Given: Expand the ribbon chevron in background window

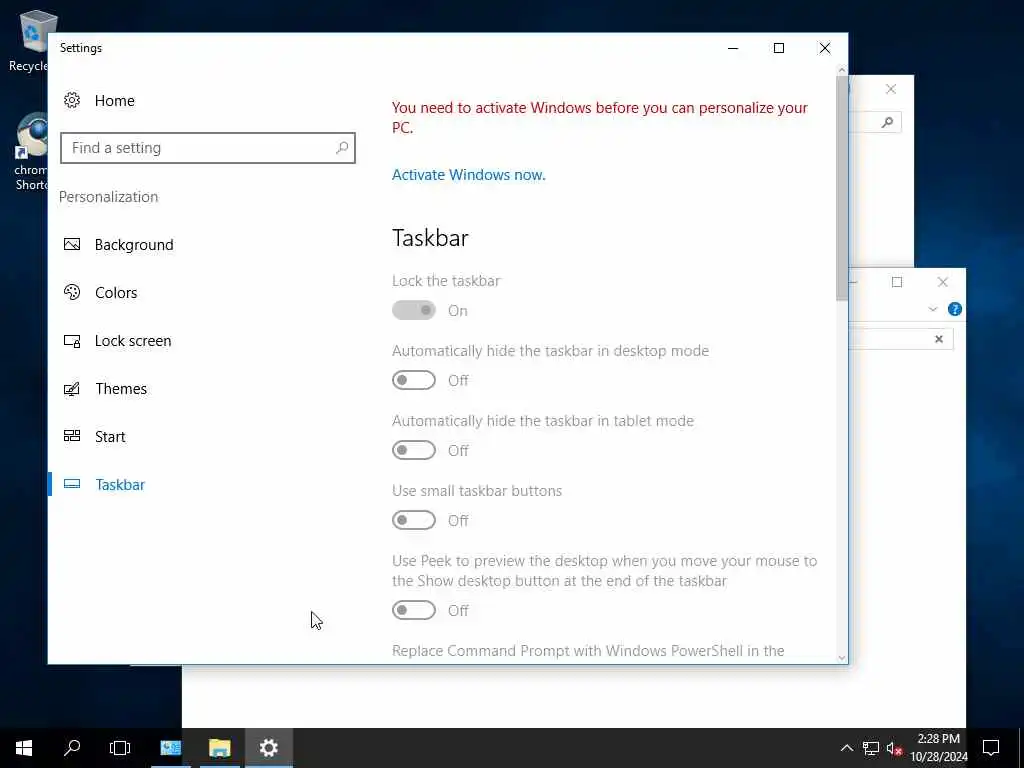Looking at the screenshot, I should pos(933,310).
